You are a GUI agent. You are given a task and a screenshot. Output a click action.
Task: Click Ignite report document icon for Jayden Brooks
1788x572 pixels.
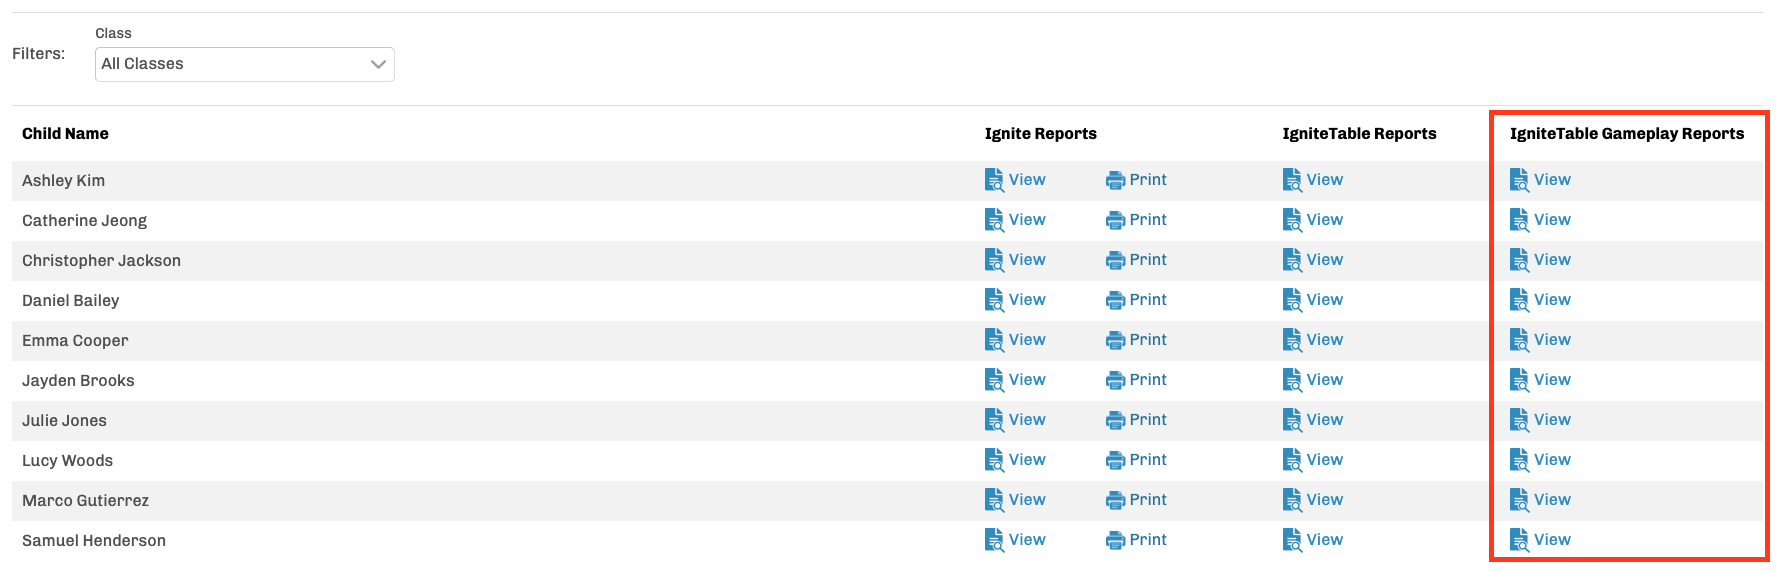tap(994, 380)
